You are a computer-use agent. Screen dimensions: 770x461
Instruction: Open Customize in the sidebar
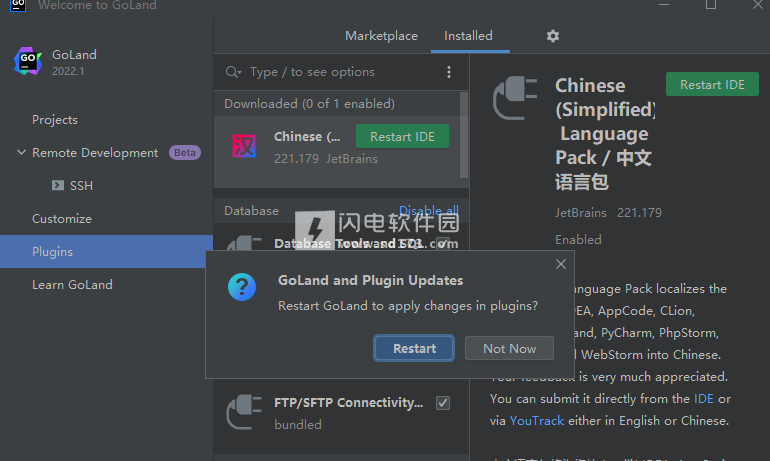[62, 218]
